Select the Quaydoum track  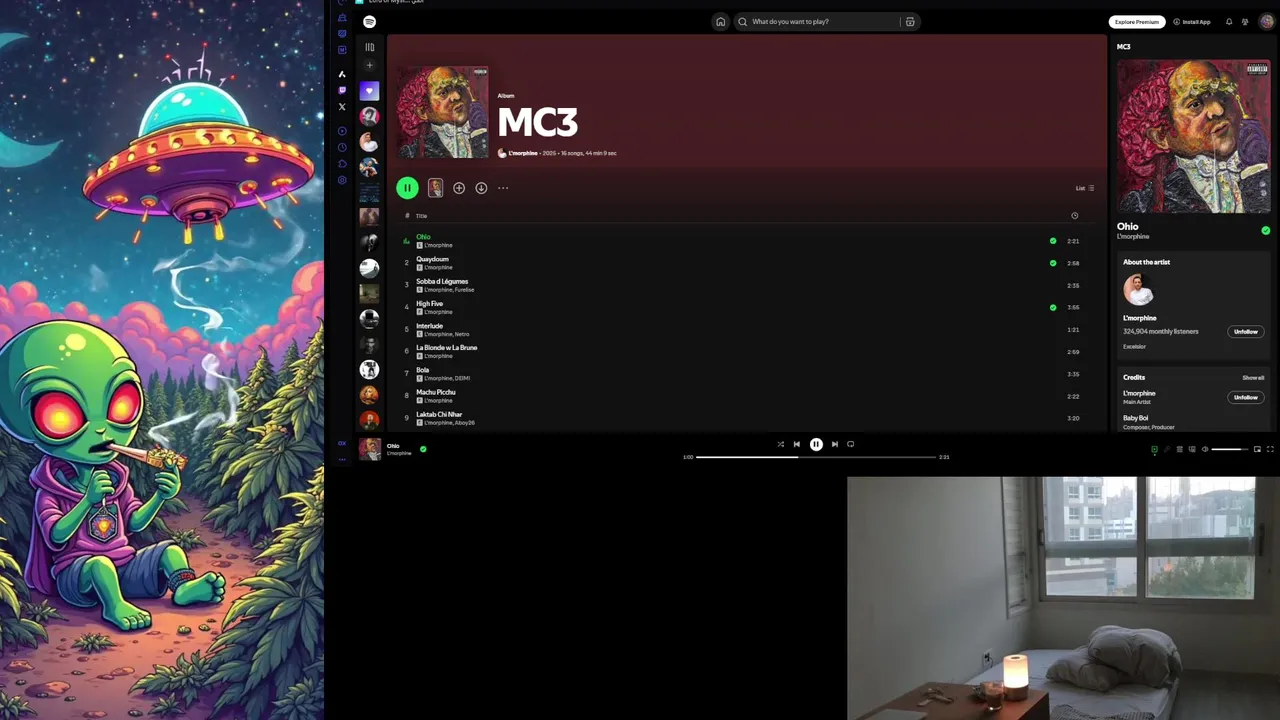[432, 259]
